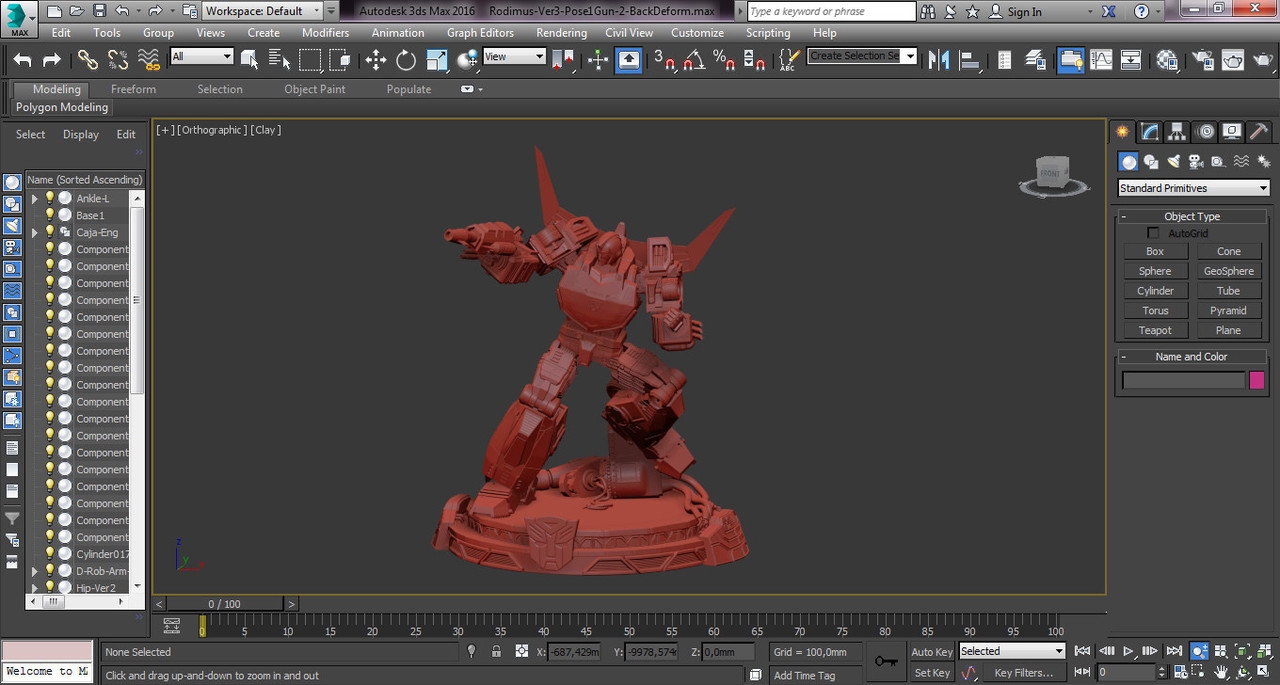Click the pink object color swatch
The image size is (1280, 685).
pyautogui.click(x=1257, y=380)
